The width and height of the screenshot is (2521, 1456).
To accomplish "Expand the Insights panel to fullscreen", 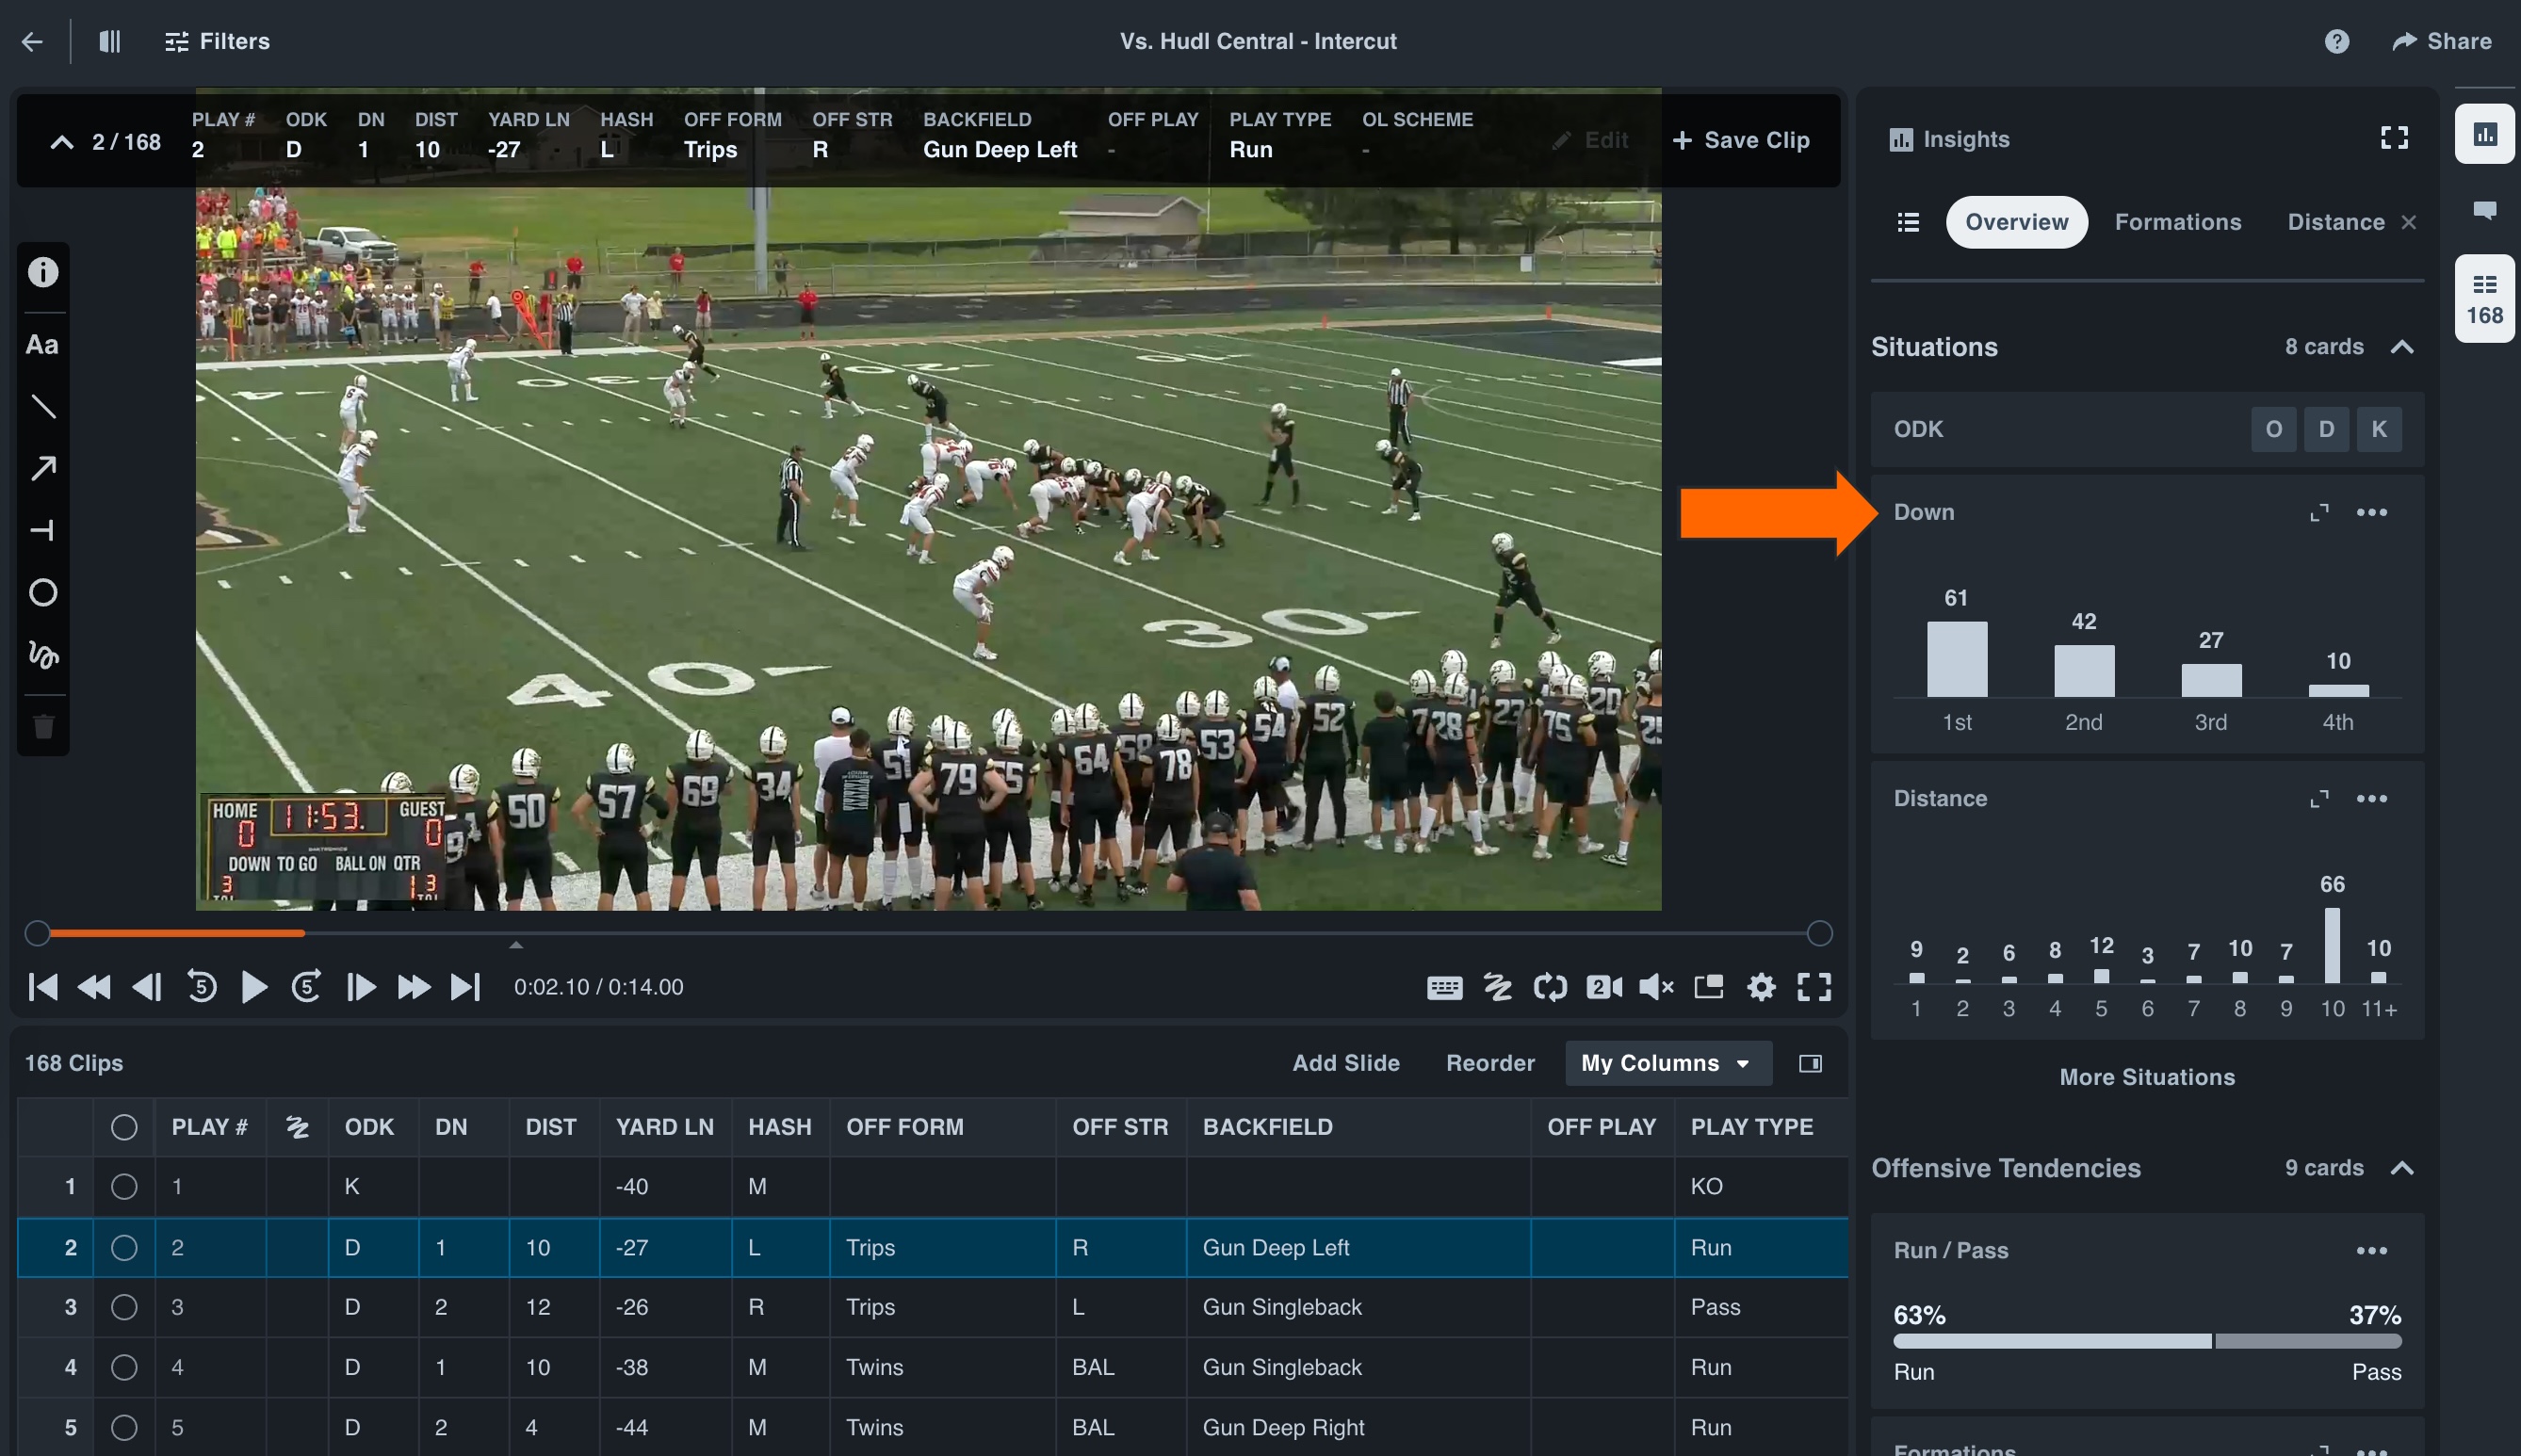I will pyautogui.click(x=2393, y=138).
